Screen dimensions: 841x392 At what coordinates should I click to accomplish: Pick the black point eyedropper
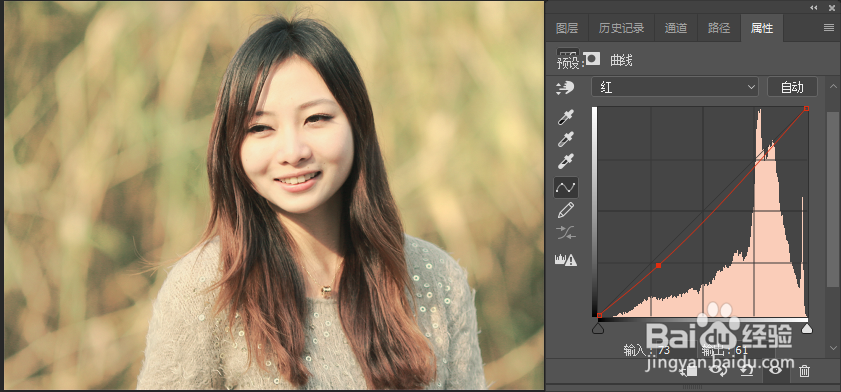point(565,118)
